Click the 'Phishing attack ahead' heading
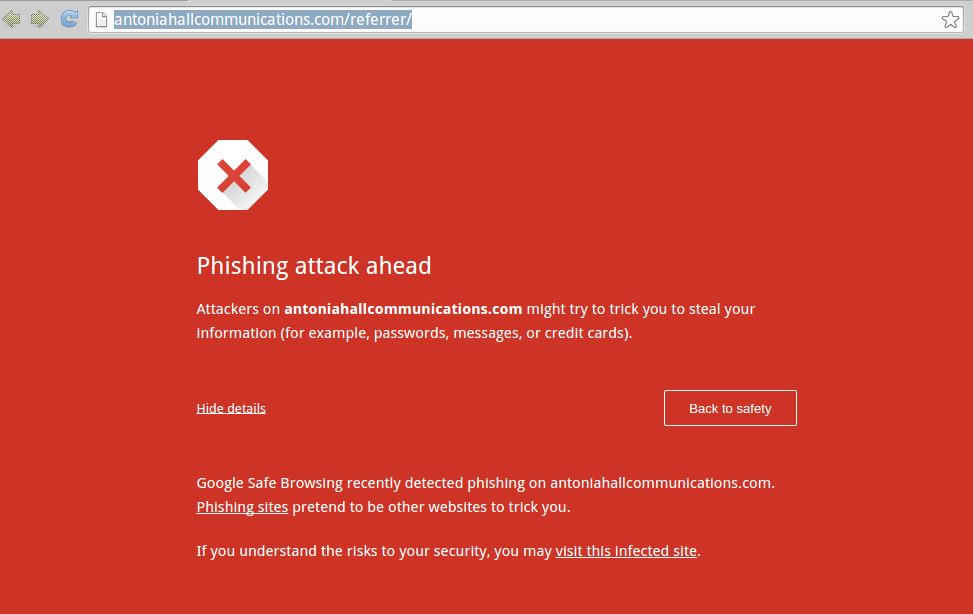973x614 pixels. click(313, 266)
